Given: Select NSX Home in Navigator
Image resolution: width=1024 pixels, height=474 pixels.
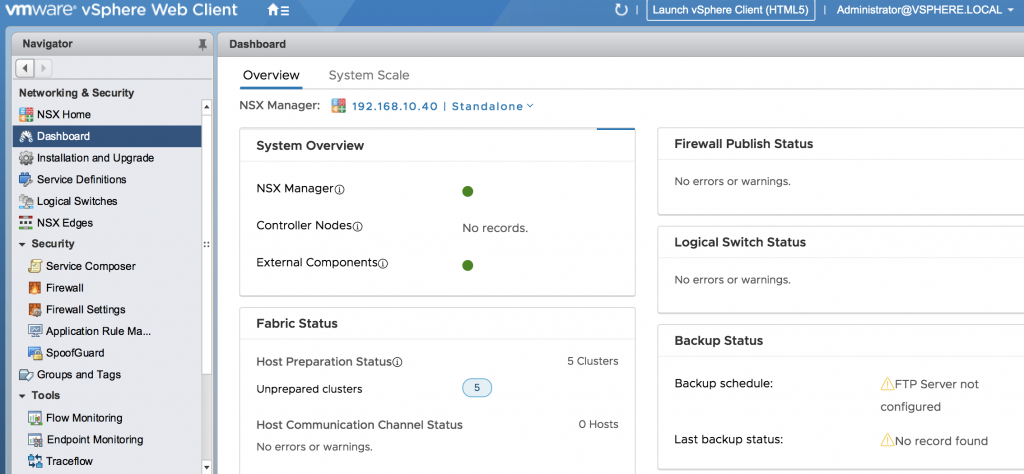Looking at the screenshot, I should click(64, 115).
